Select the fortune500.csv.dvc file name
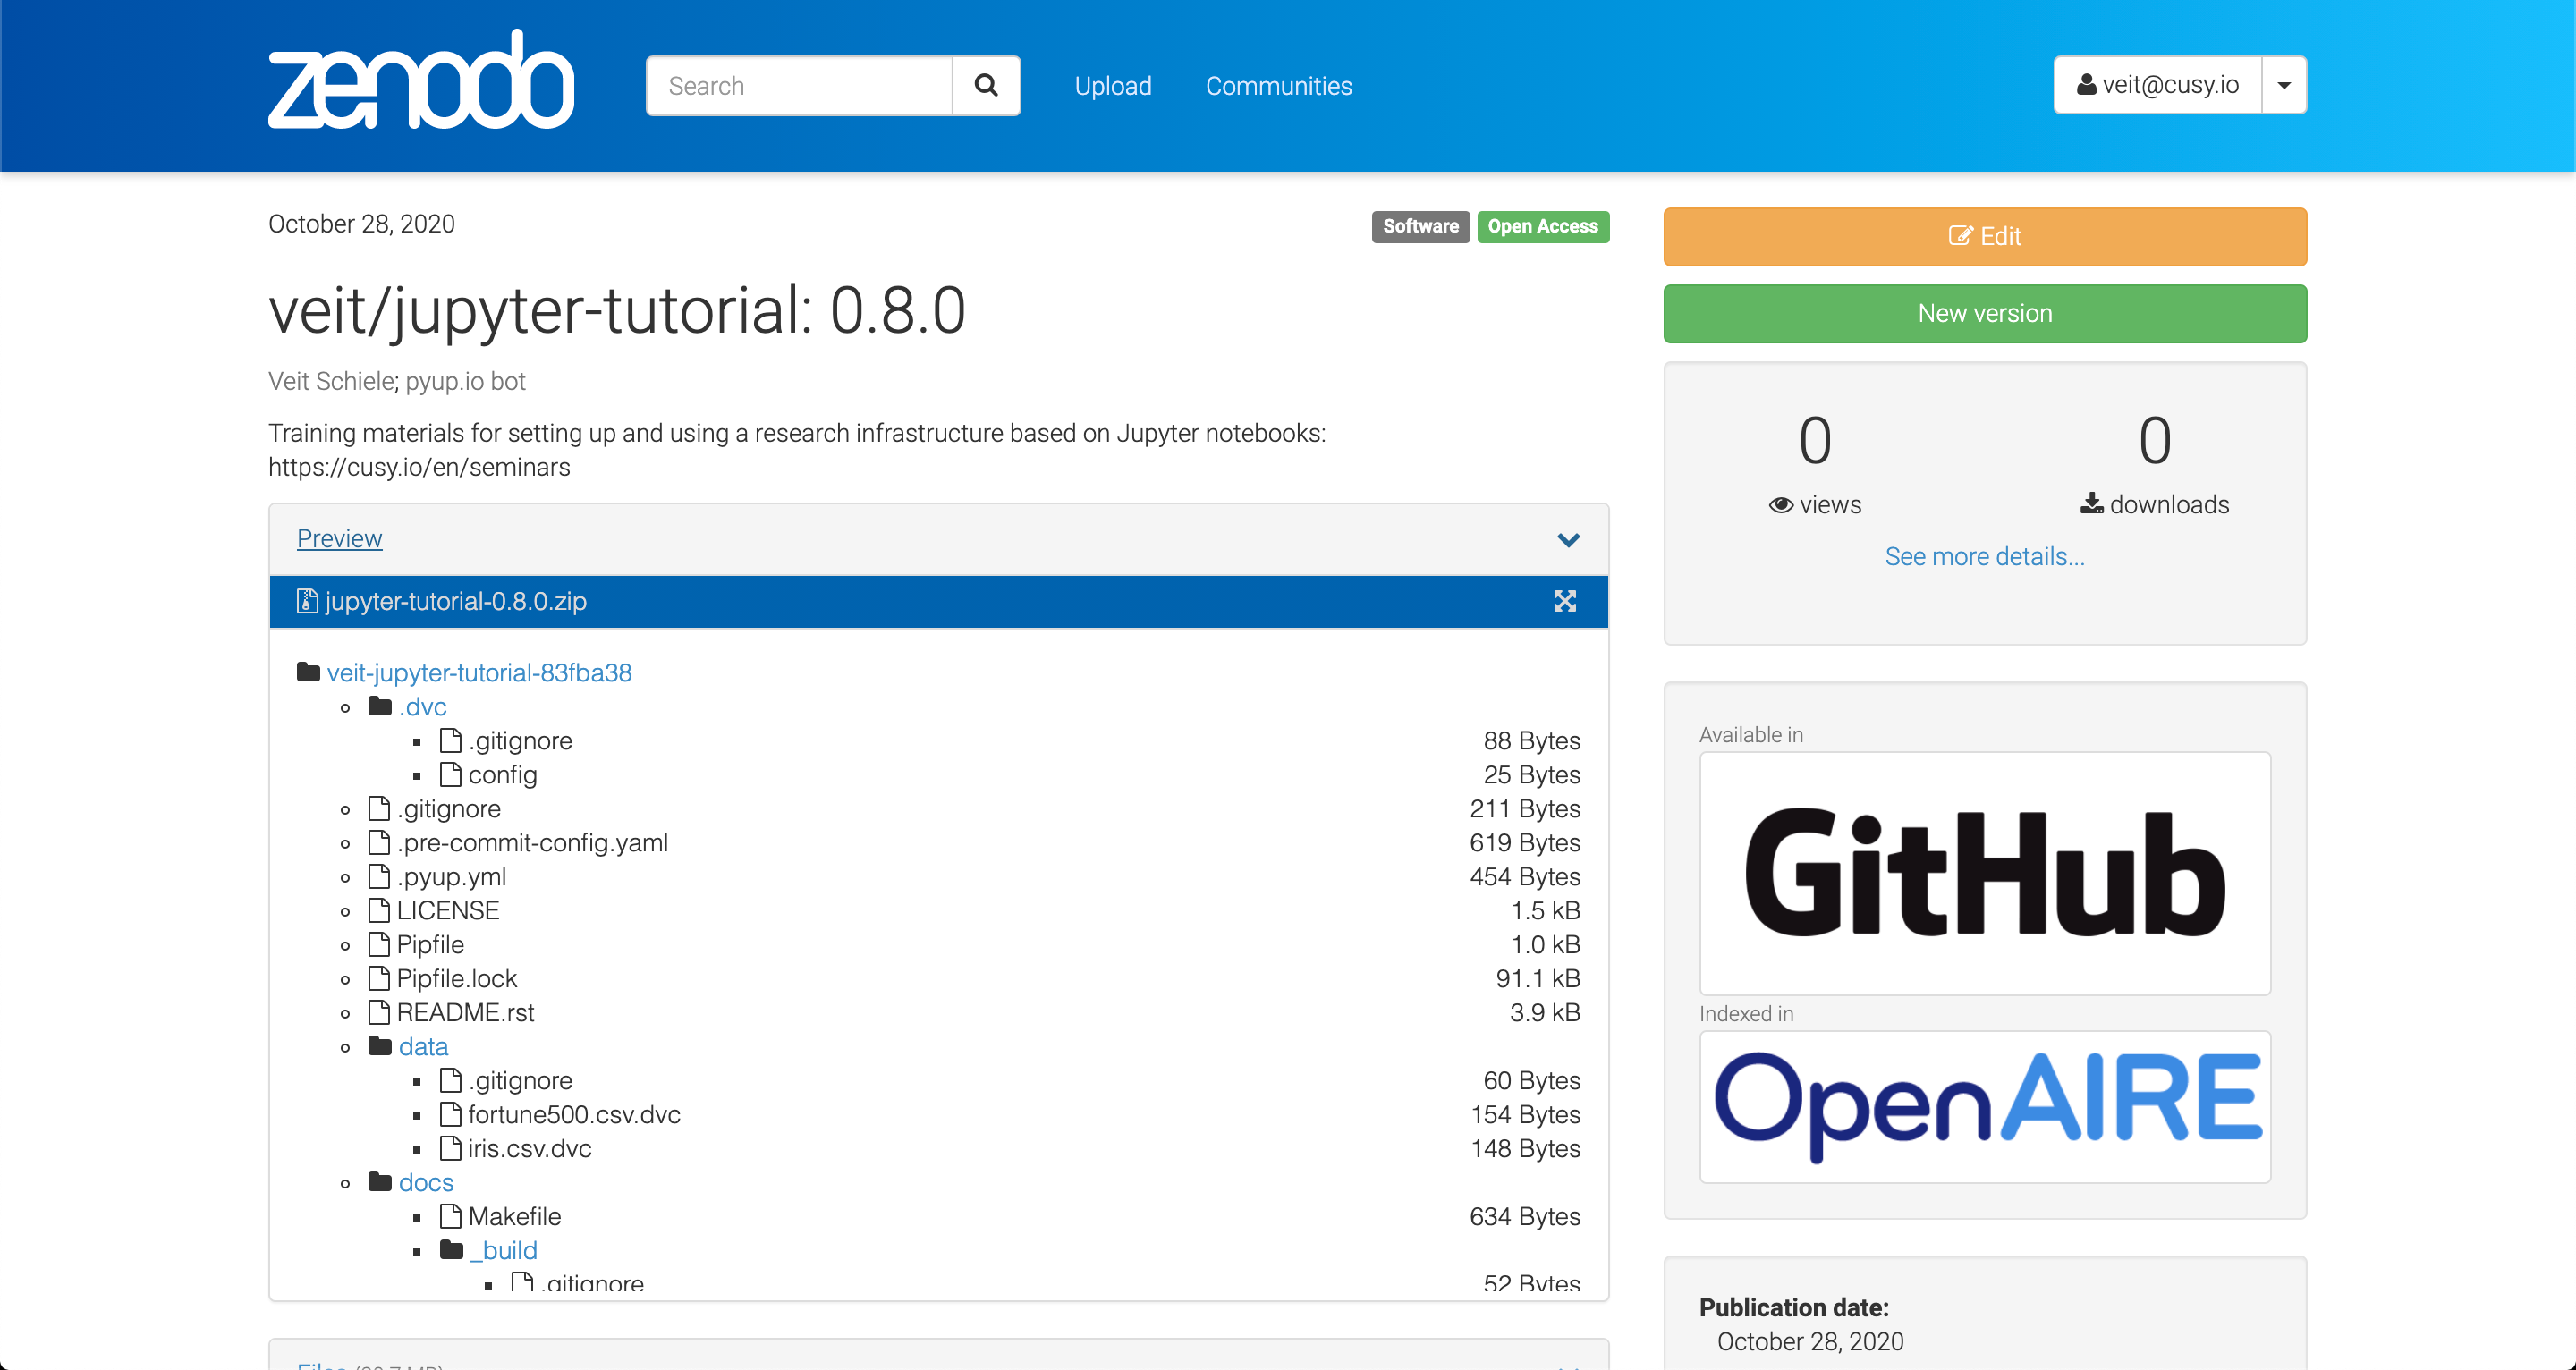The image size is (2576, 1370). (x=574, y=1114)
